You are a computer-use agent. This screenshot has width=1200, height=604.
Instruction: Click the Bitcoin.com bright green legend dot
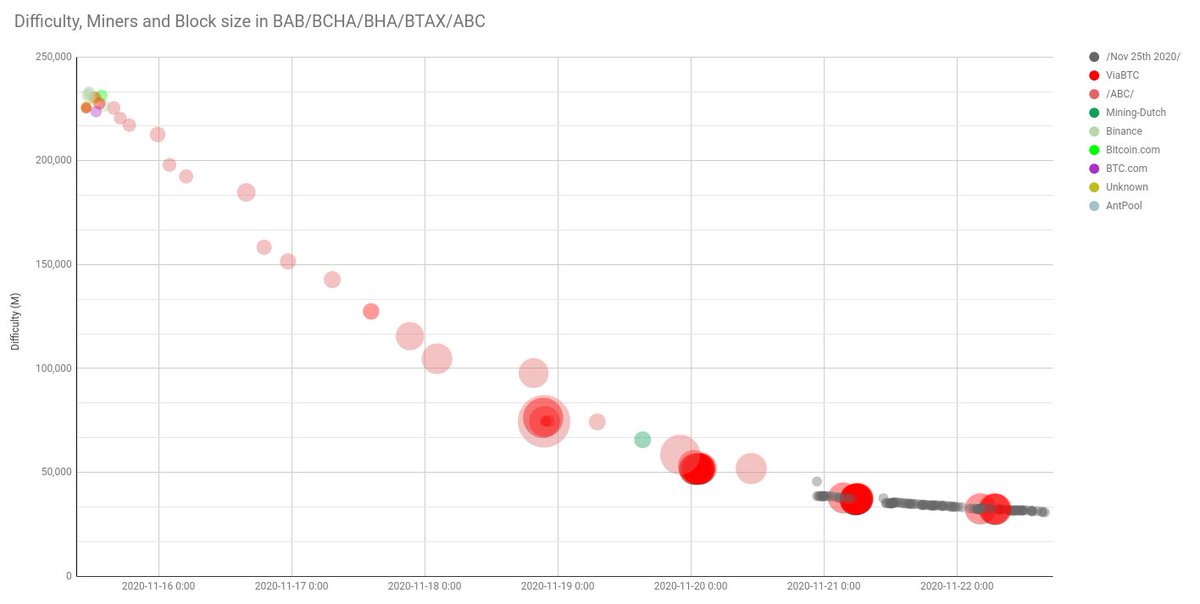click(x=1094, y=150)
